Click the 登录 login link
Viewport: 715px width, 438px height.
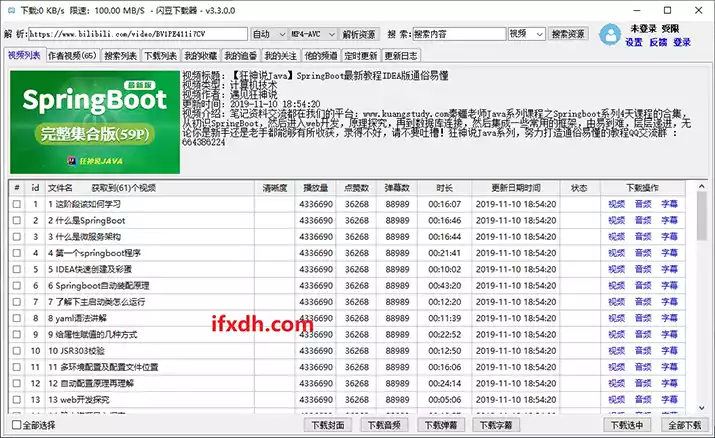pyautogui.click(x=682, y=43)
